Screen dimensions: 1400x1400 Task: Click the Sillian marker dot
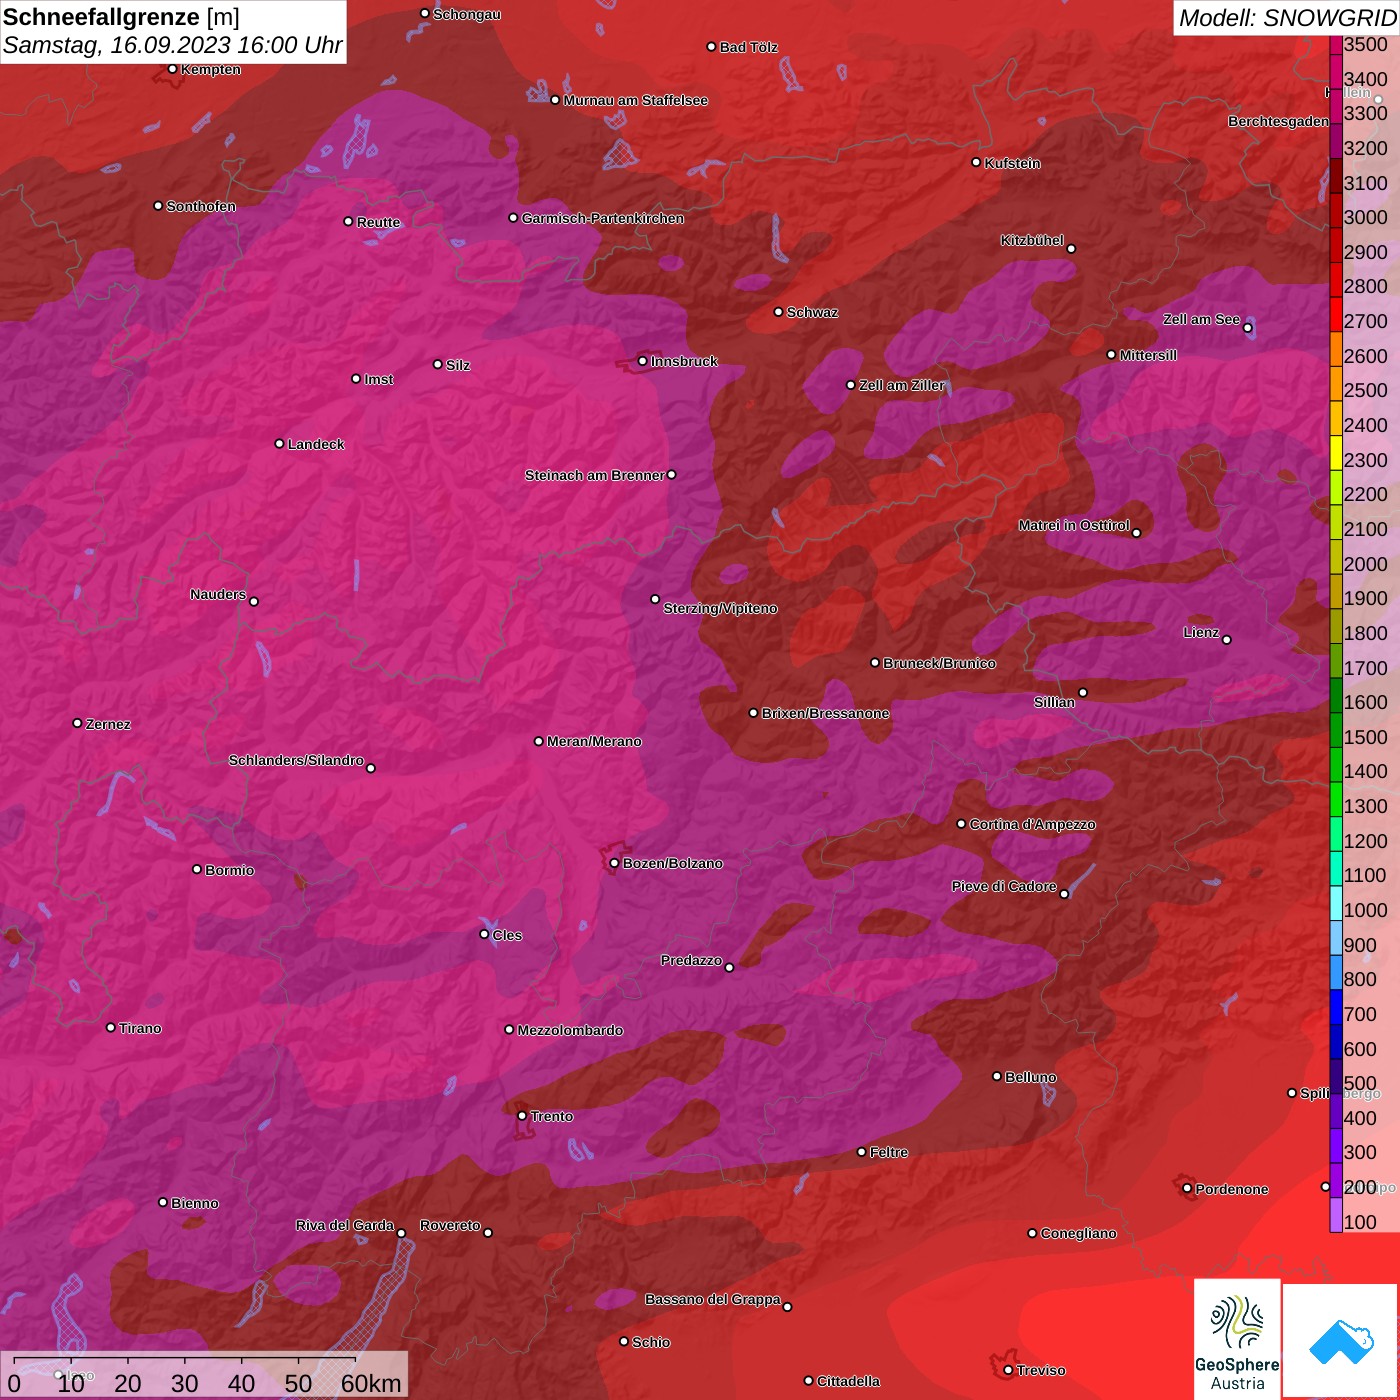1083,692
